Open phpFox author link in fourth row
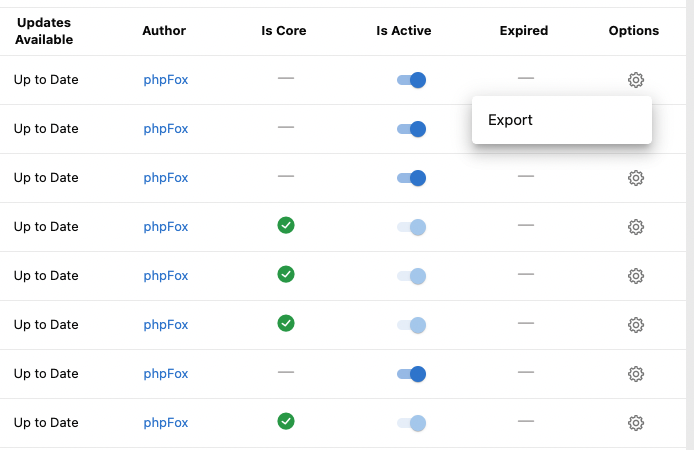 (166, 227)
